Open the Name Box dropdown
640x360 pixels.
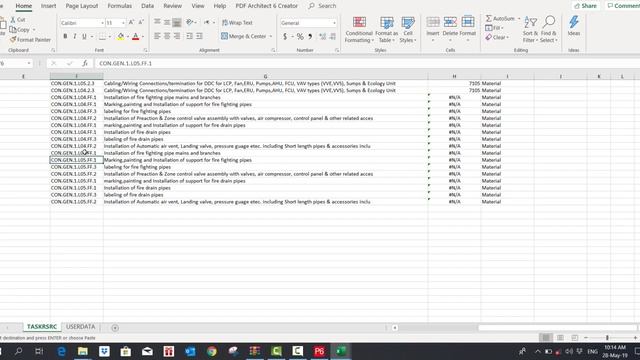[29, 63]
